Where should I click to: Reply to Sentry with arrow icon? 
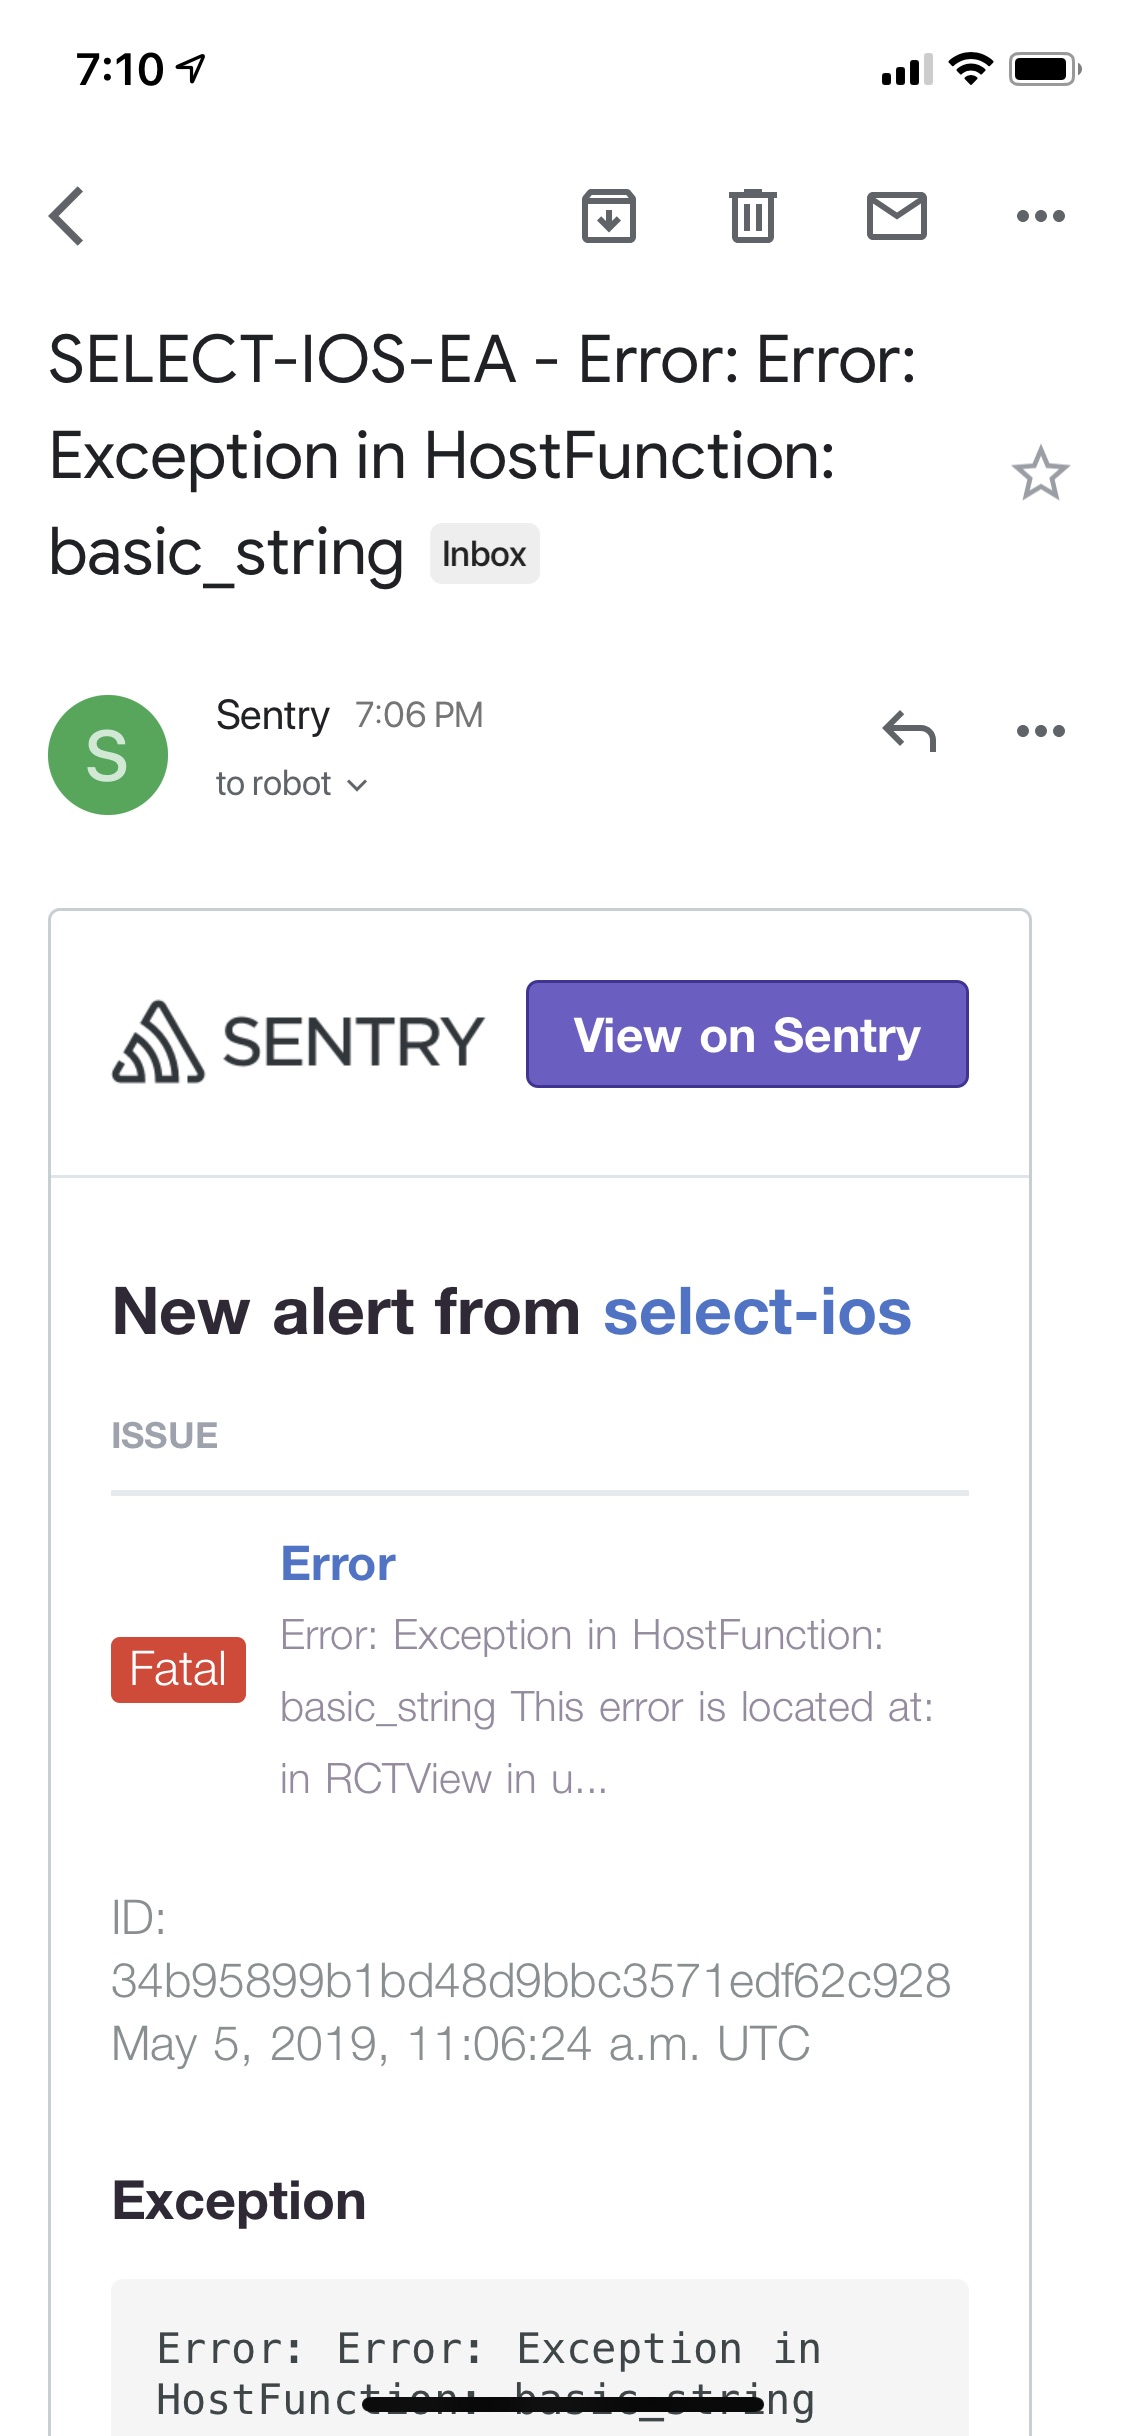909,731
